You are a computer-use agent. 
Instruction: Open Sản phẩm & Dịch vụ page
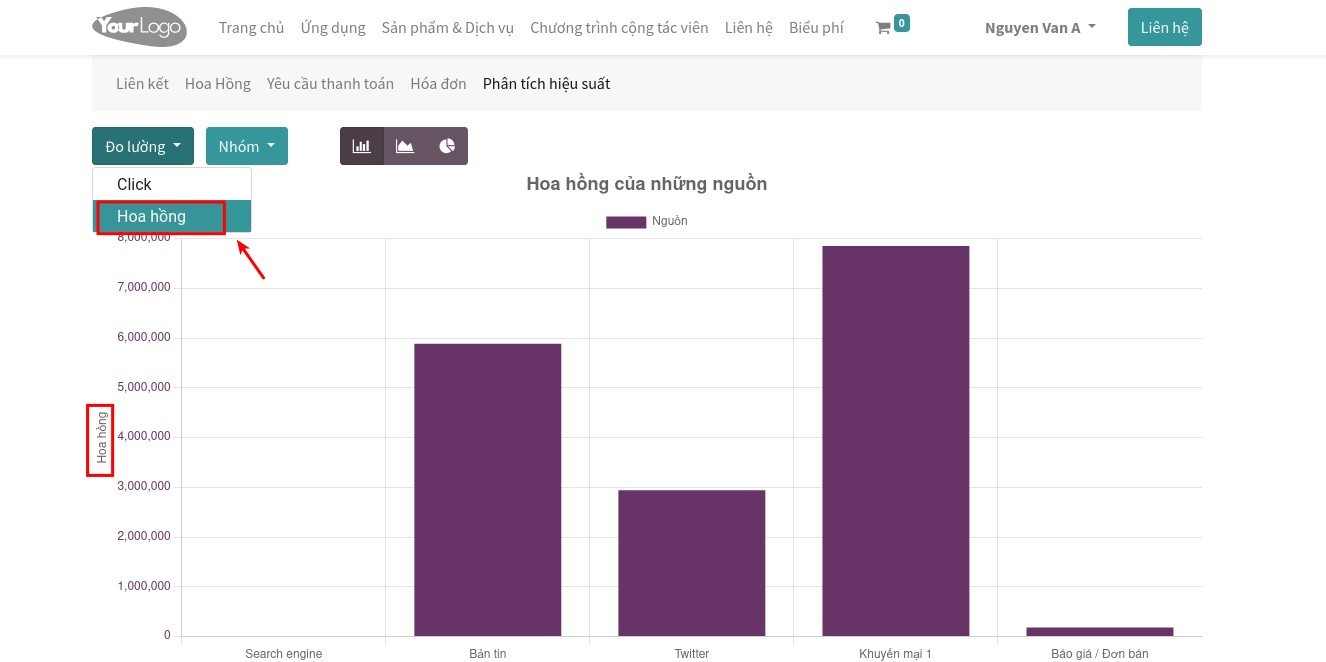coord(448,28)
